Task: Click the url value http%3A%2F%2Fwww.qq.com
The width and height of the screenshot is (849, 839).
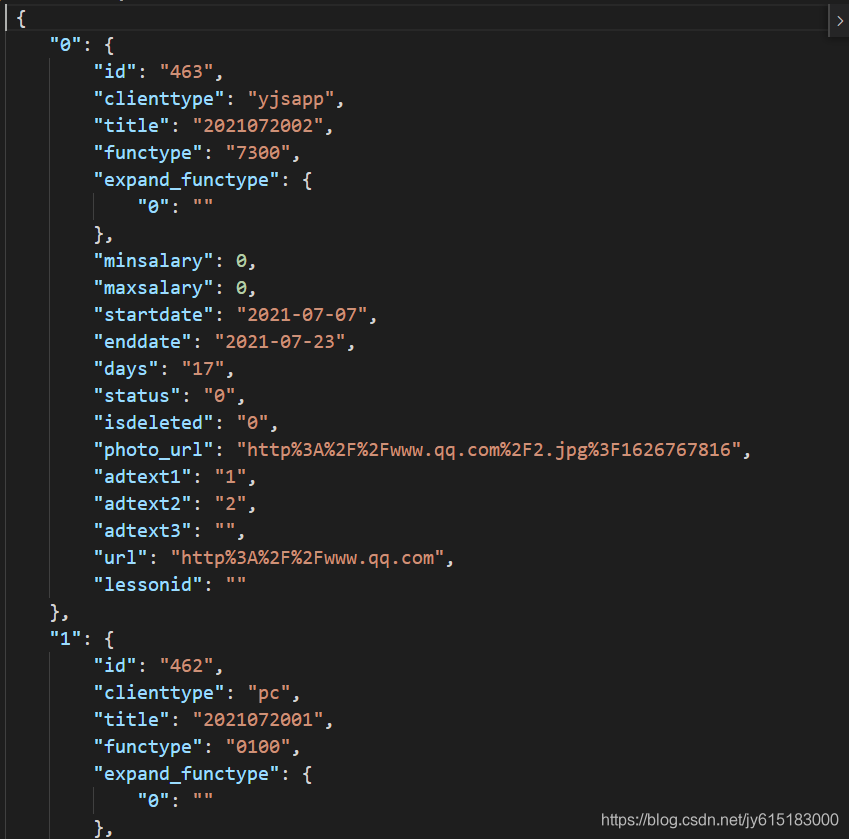Action: coord(307,558)
